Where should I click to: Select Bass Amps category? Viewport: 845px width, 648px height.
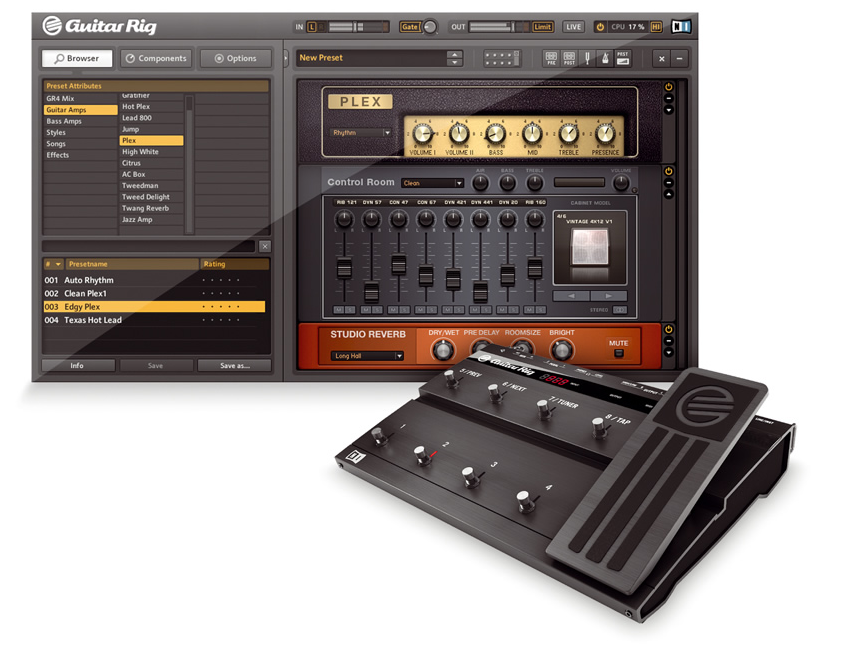click(x=80, y=121)
